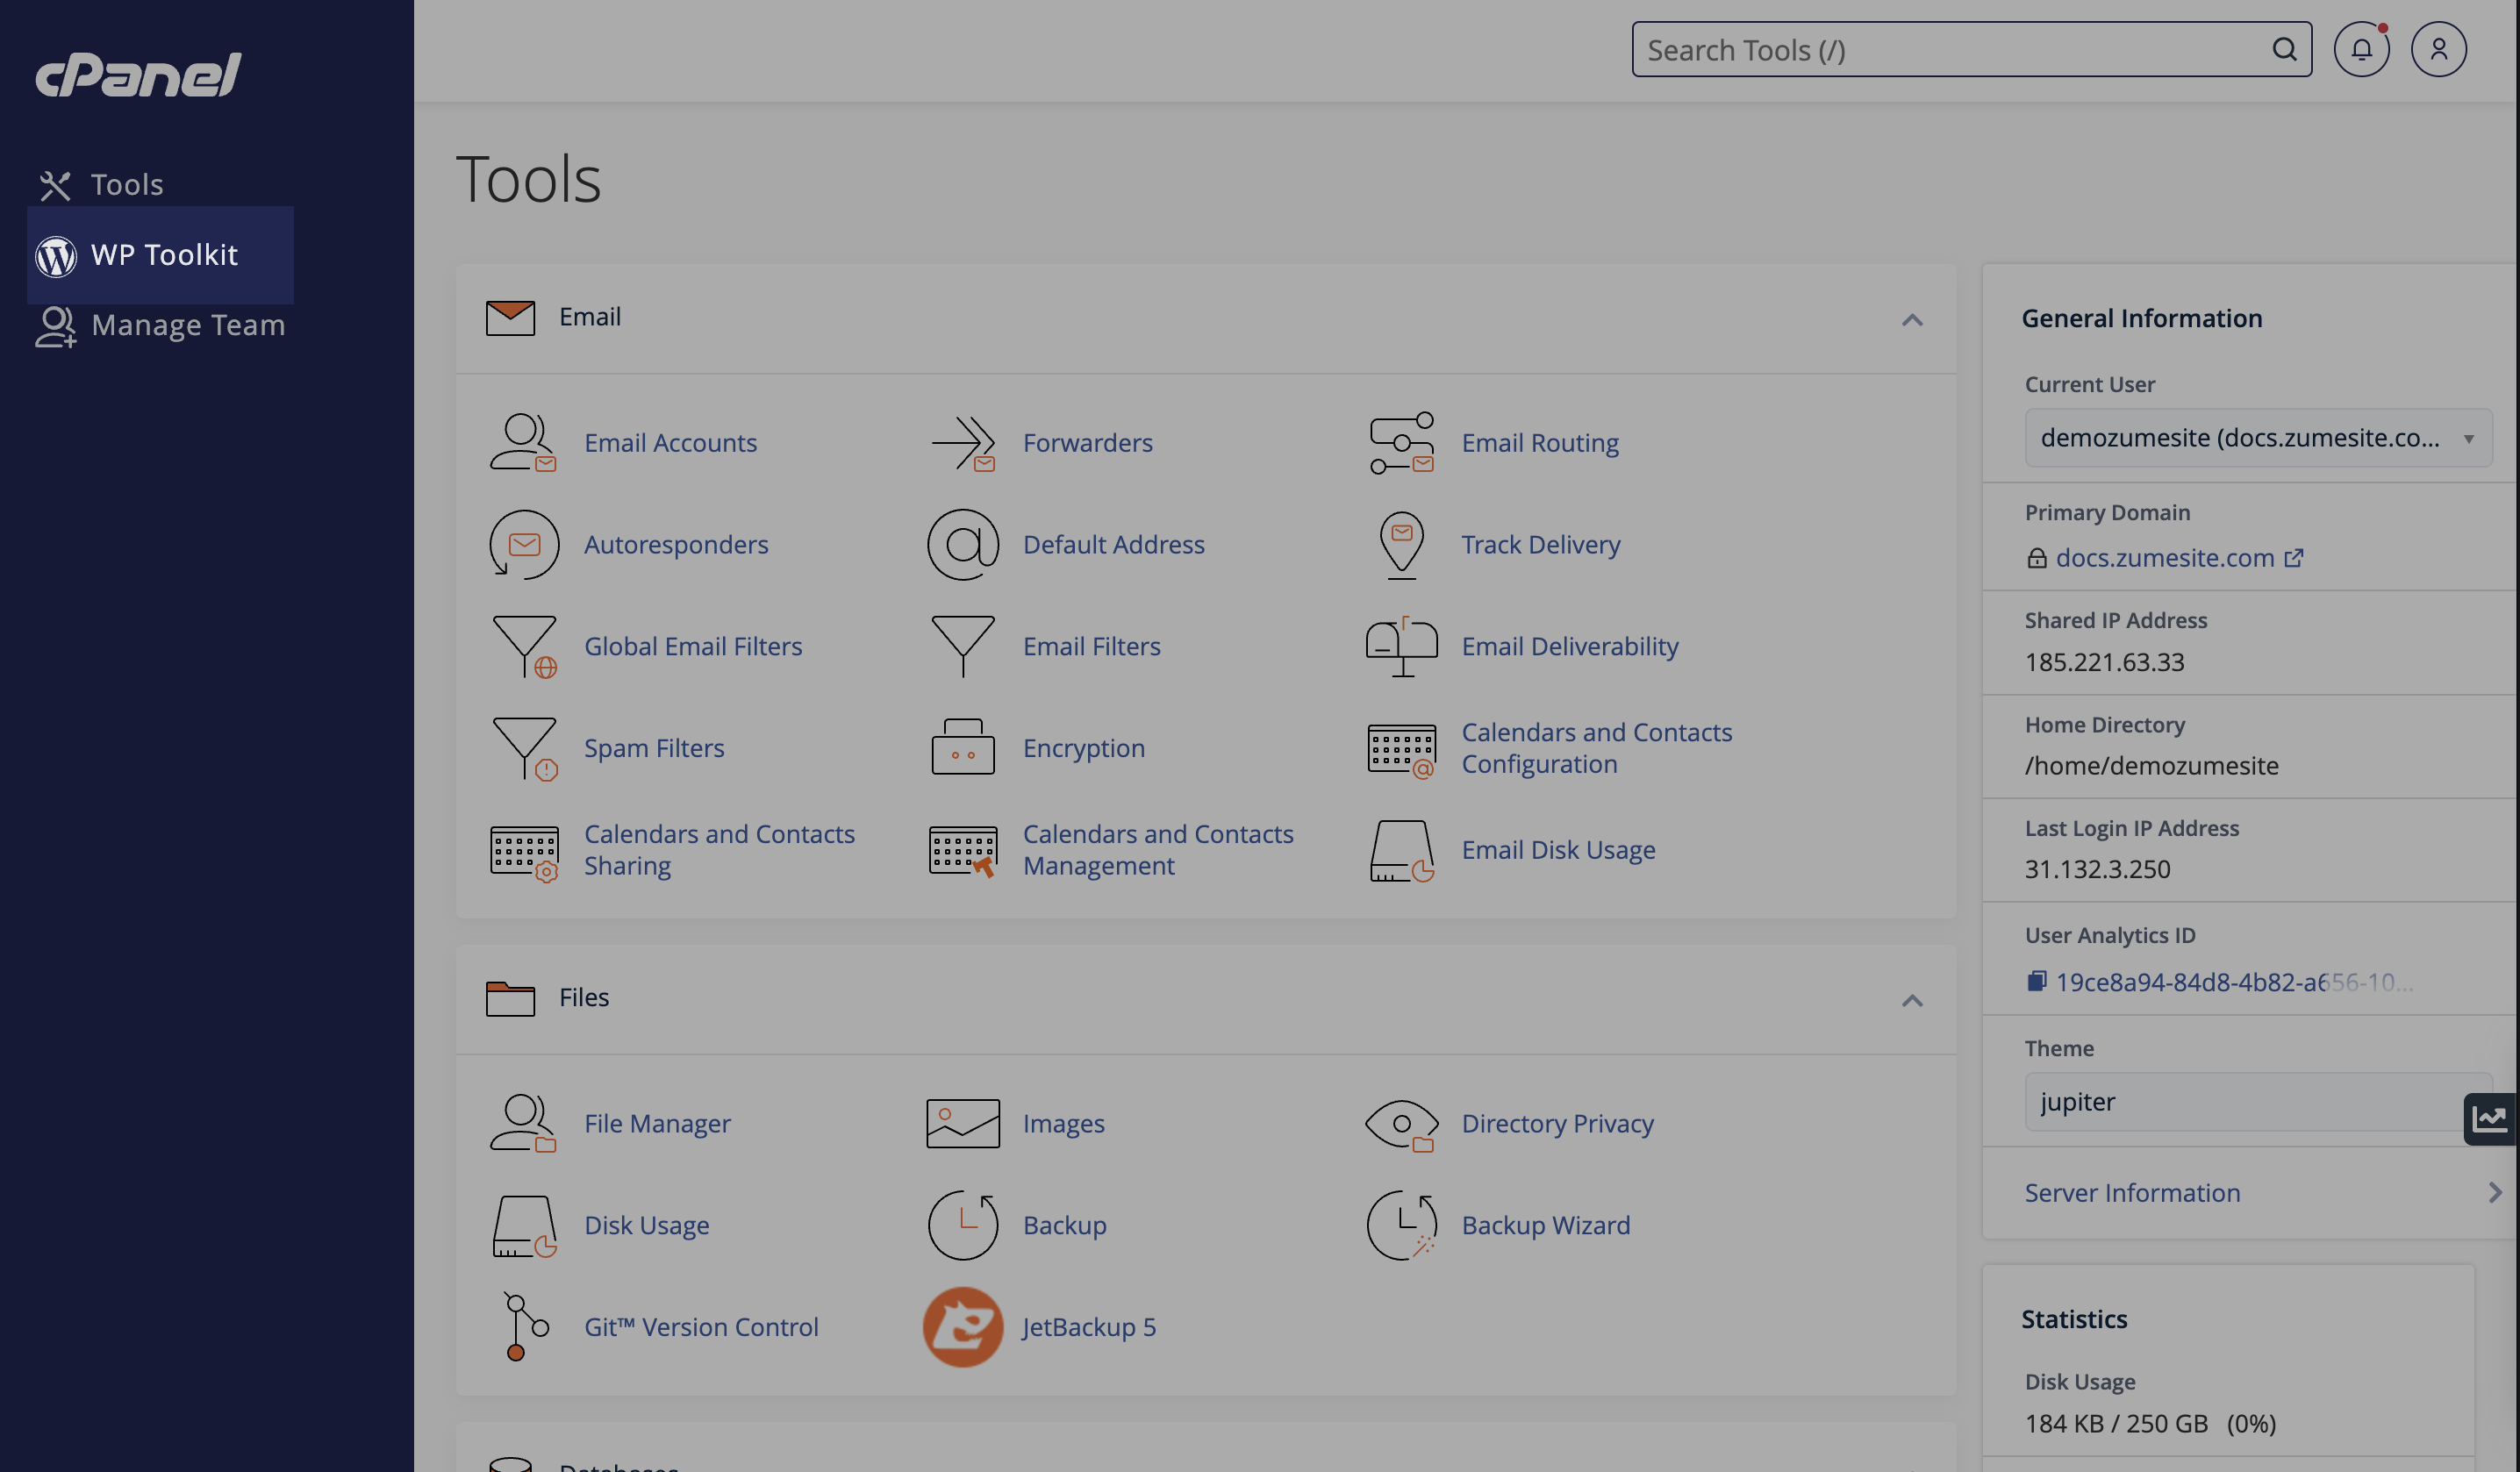Screen dimensions: 2520x1472
Task: Click the Forwarders icon
Action: (962, 443)
